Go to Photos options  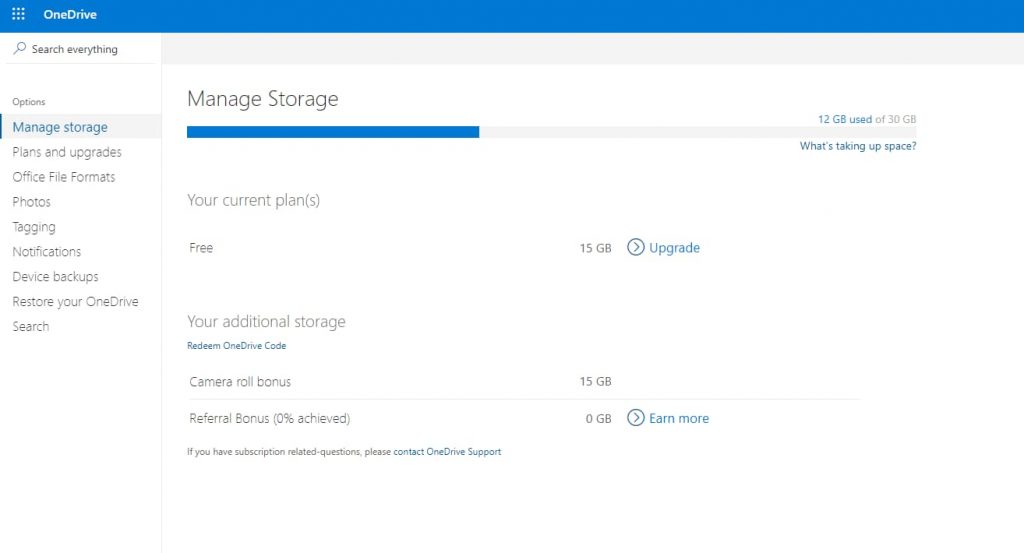31,202
